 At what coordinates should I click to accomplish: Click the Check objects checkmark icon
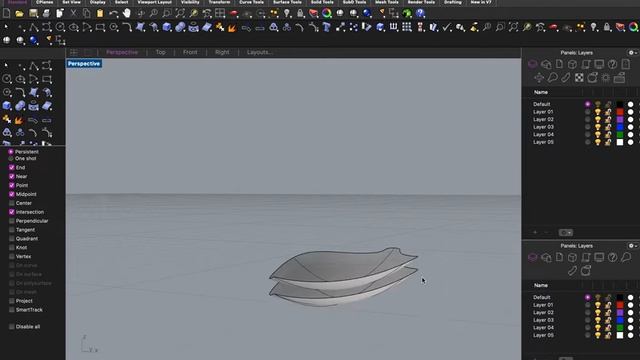(x=447, y=27)
